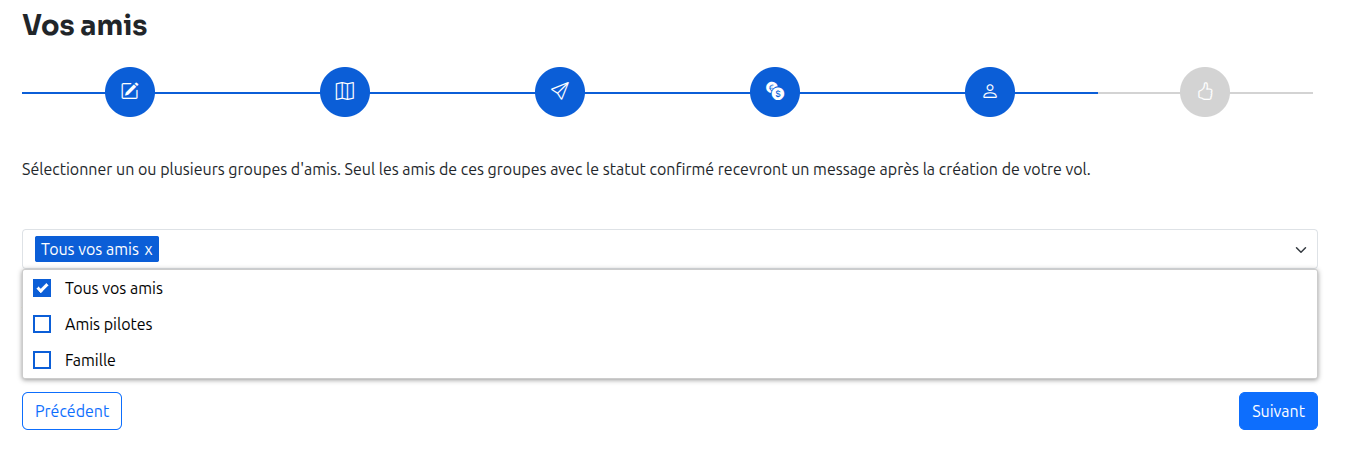This screenshot has height=473, width=1356.
Task: Uncheck the 'Tous vos amis' checkbox
Action: click(42, 288)
